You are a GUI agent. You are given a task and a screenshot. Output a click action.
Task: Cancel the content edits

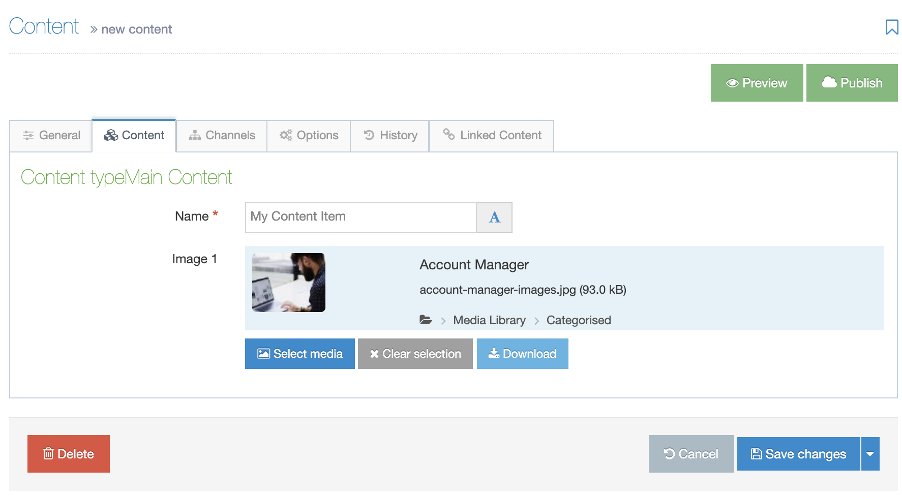[690, 454]
